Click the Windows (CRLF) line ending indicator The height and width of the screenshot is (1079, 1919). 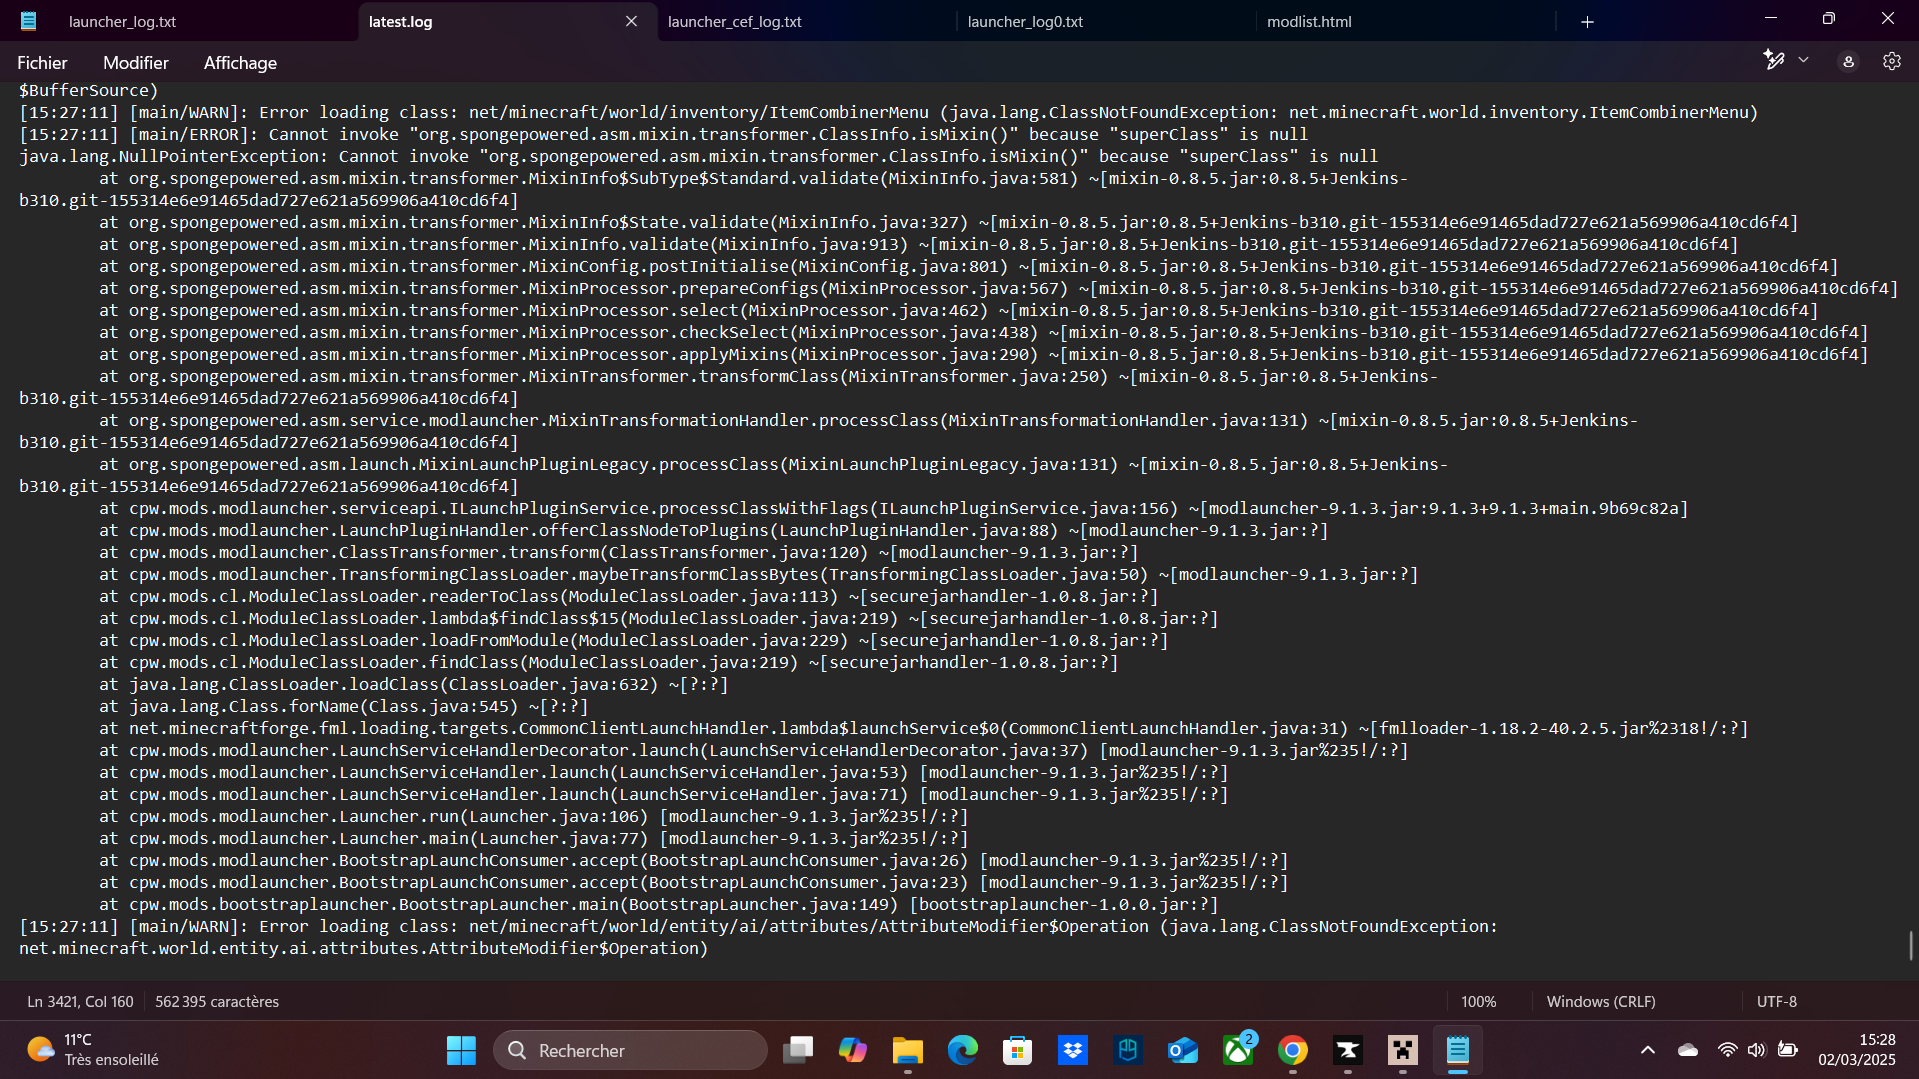1600,1001
